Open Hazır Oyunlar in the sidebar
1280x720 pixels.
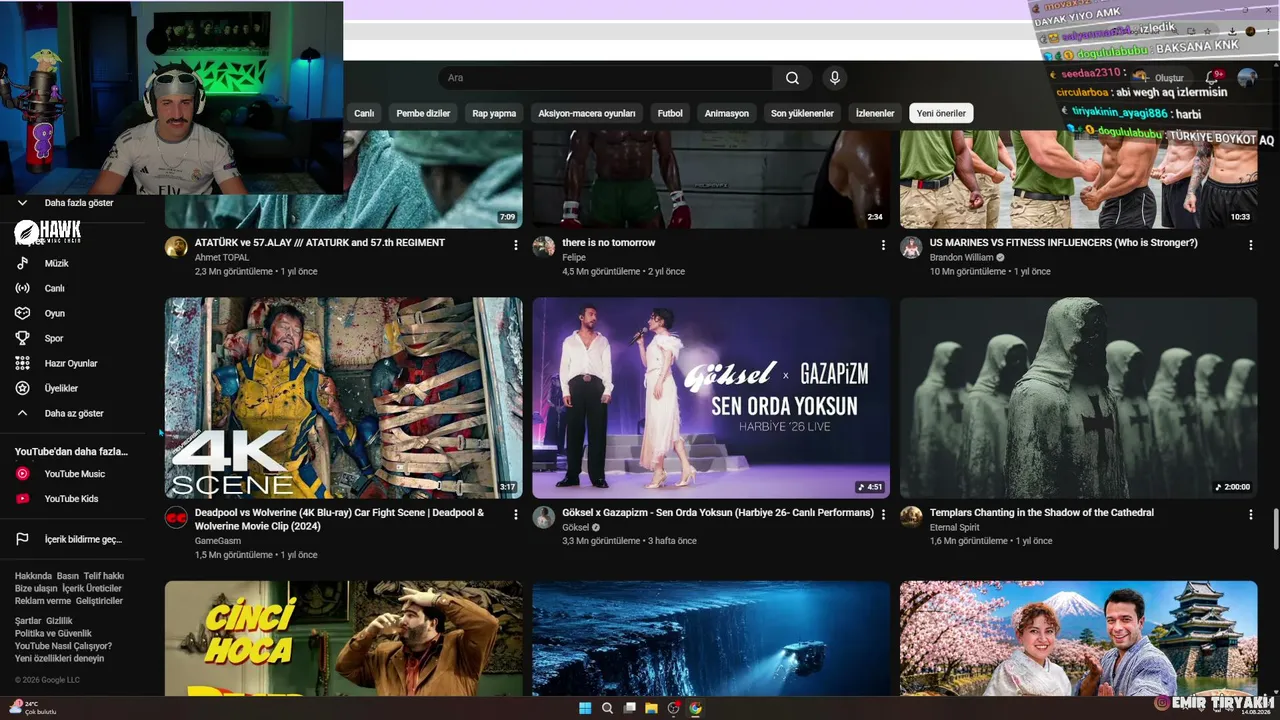(x=71, y=363)
